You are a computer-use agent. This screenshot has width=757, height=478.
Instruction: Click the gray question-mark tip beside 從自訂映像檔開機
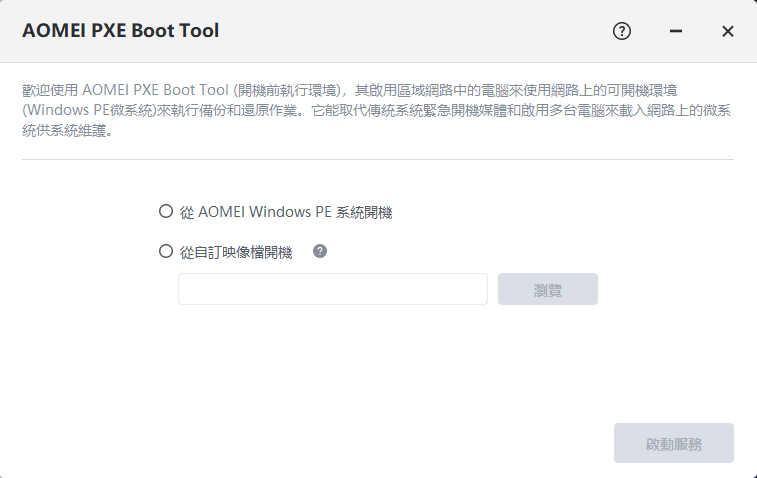pos(320,251)
